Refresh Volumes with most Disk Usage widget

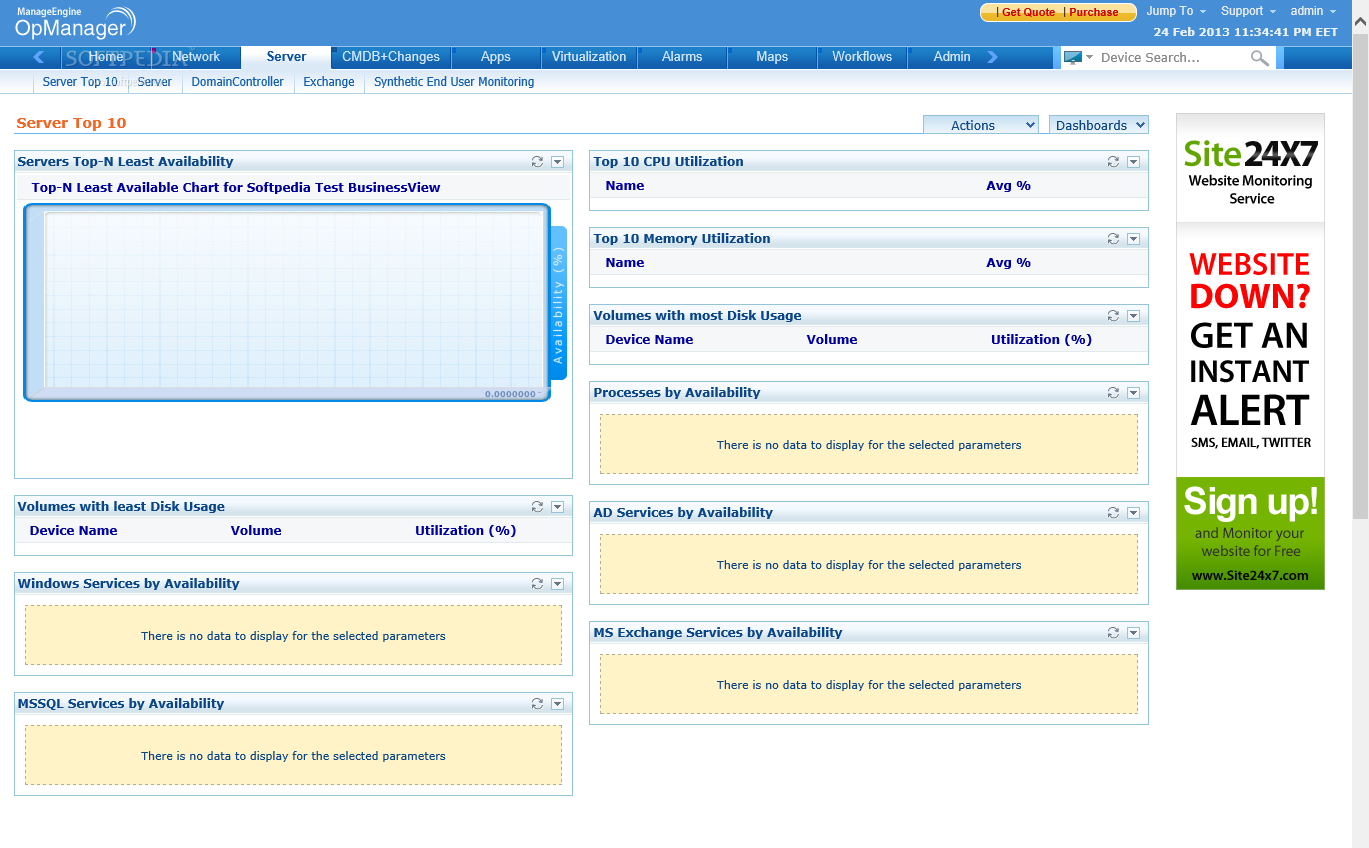tap(1113, 316)
